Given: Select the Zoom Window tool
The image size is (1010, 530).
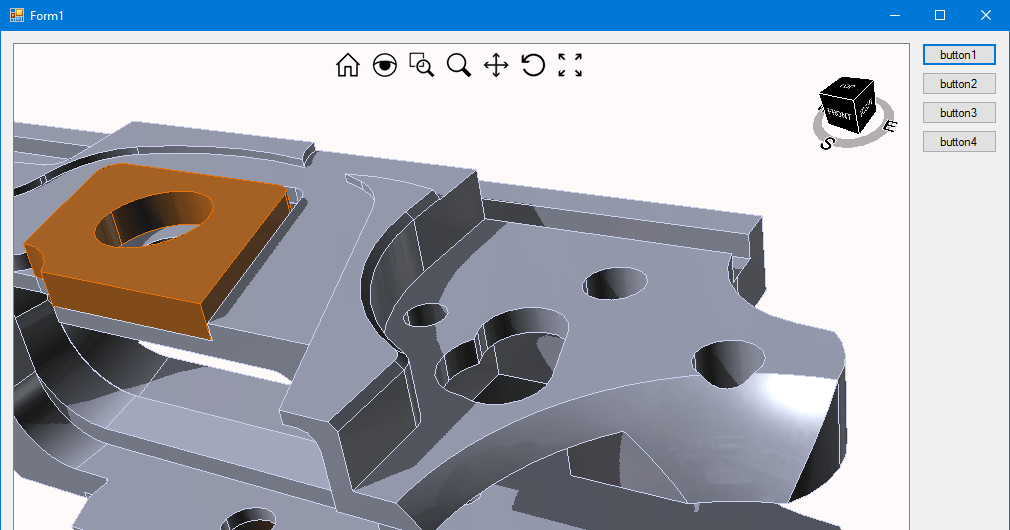Looking at the screenshot, I should click(x=421, y=66).
